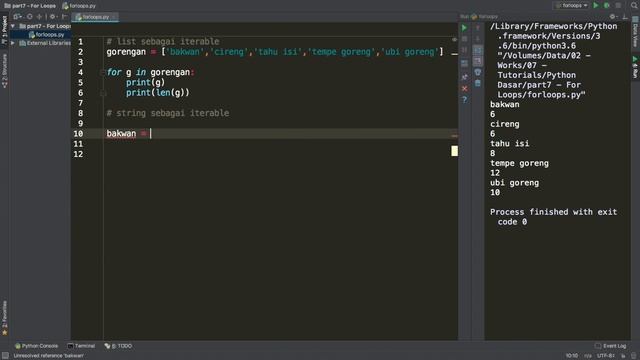Toggle tool window buttons icon in status bar
640x360 pixels.
(5, 356)
